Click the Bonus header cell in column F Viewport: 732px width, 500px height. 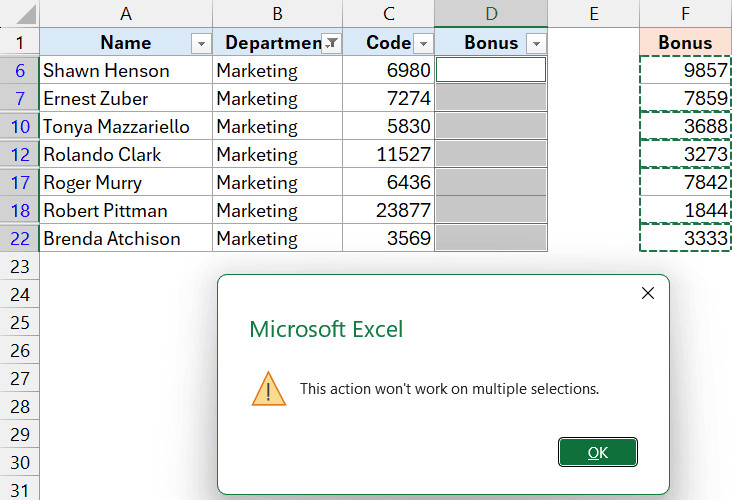pos(685,43)
